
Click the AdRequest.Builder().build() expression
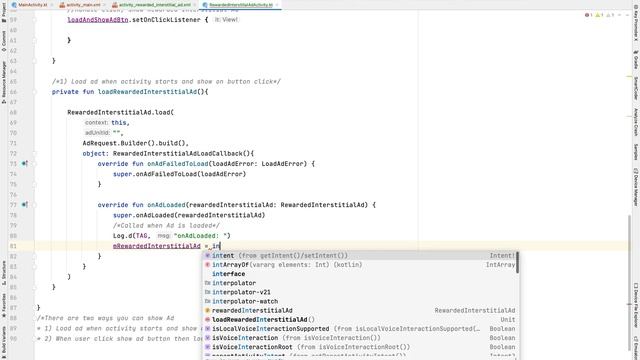(134, 143)
